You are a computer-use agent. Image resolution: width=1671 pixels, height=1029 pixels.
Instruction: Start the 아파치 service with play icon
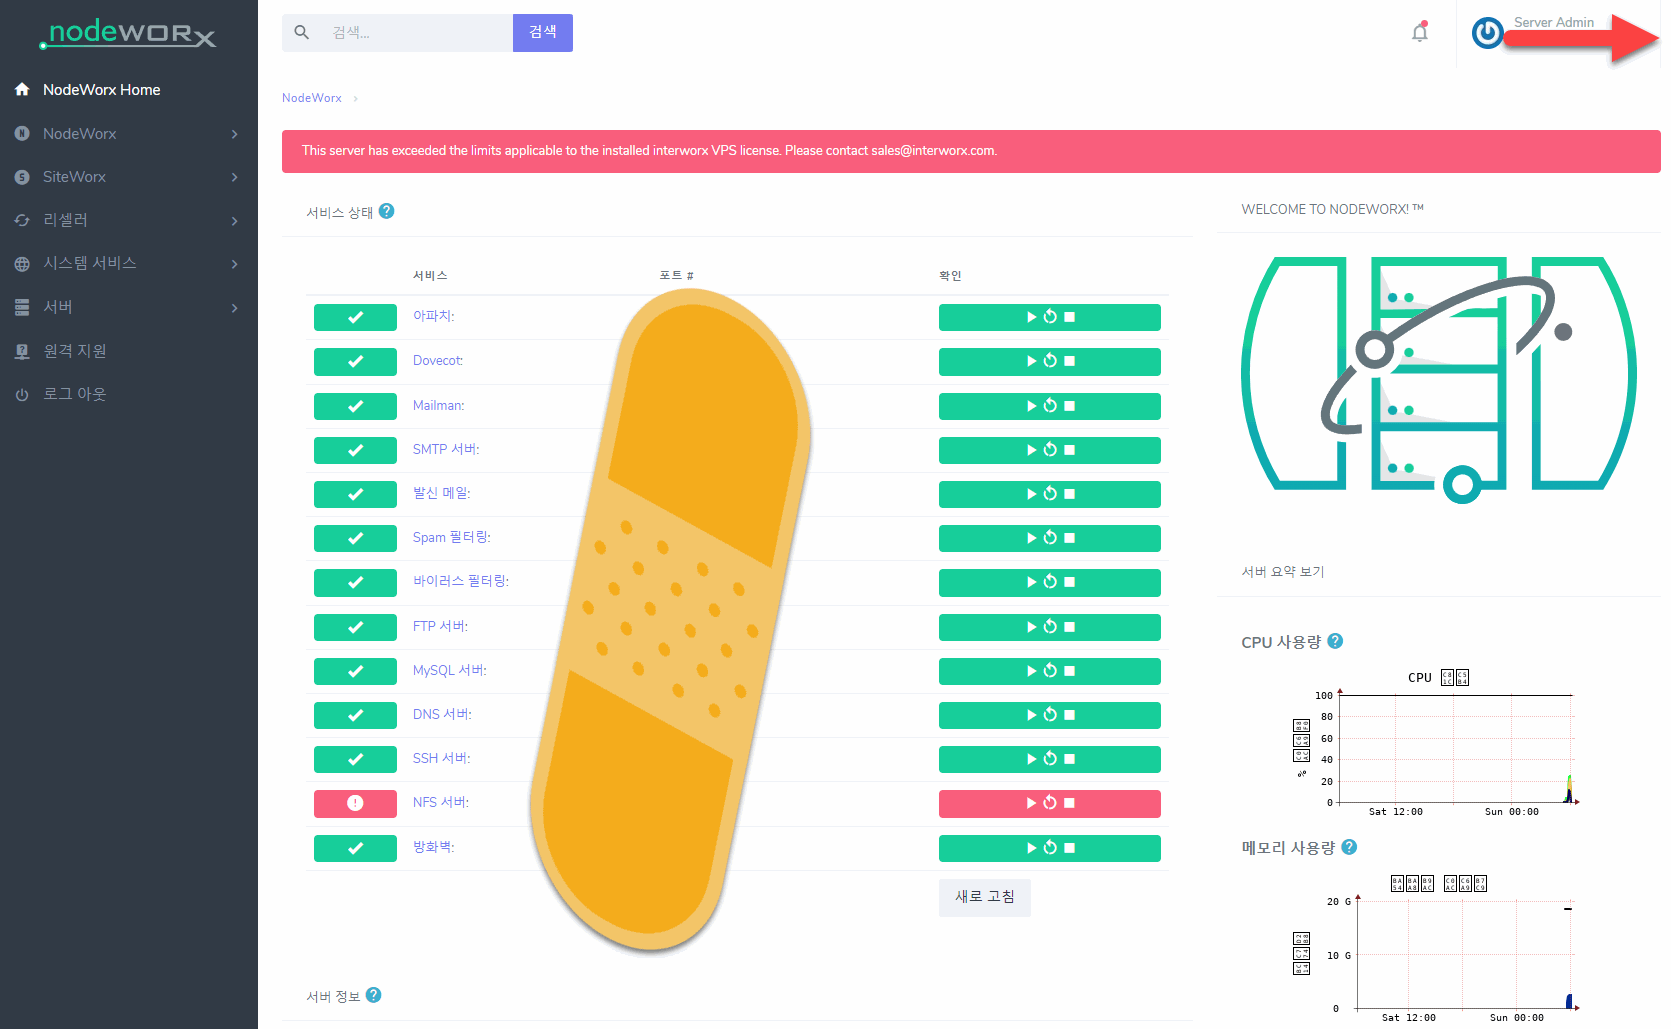(x=1031, y=317)
